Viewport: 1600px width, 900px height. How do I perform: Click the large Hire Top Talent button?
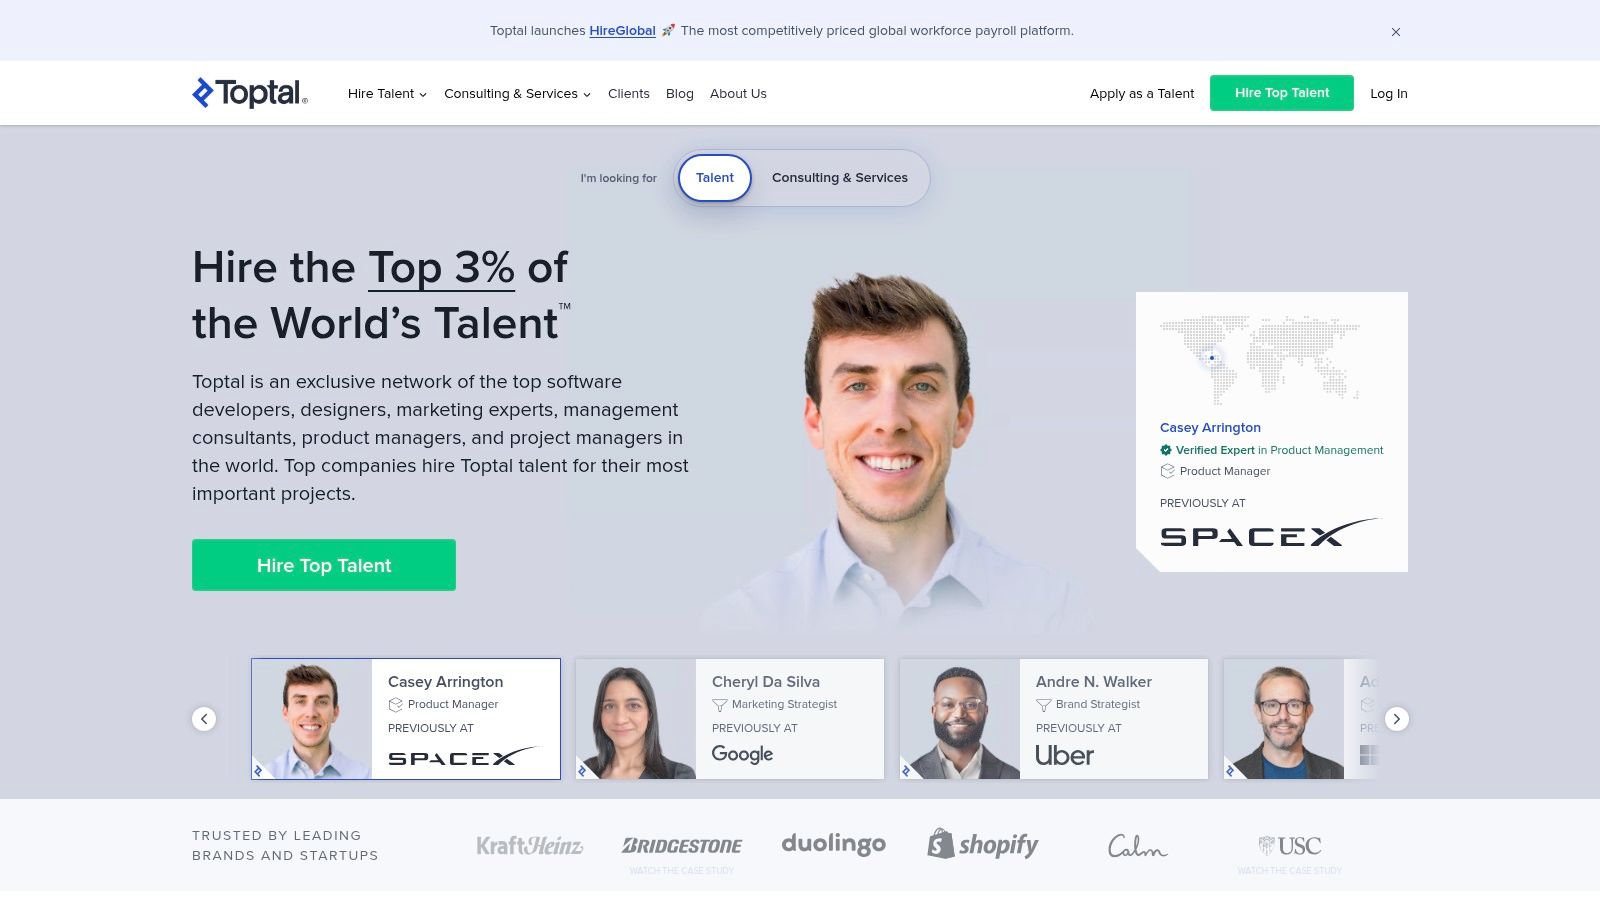click(324, 565)
